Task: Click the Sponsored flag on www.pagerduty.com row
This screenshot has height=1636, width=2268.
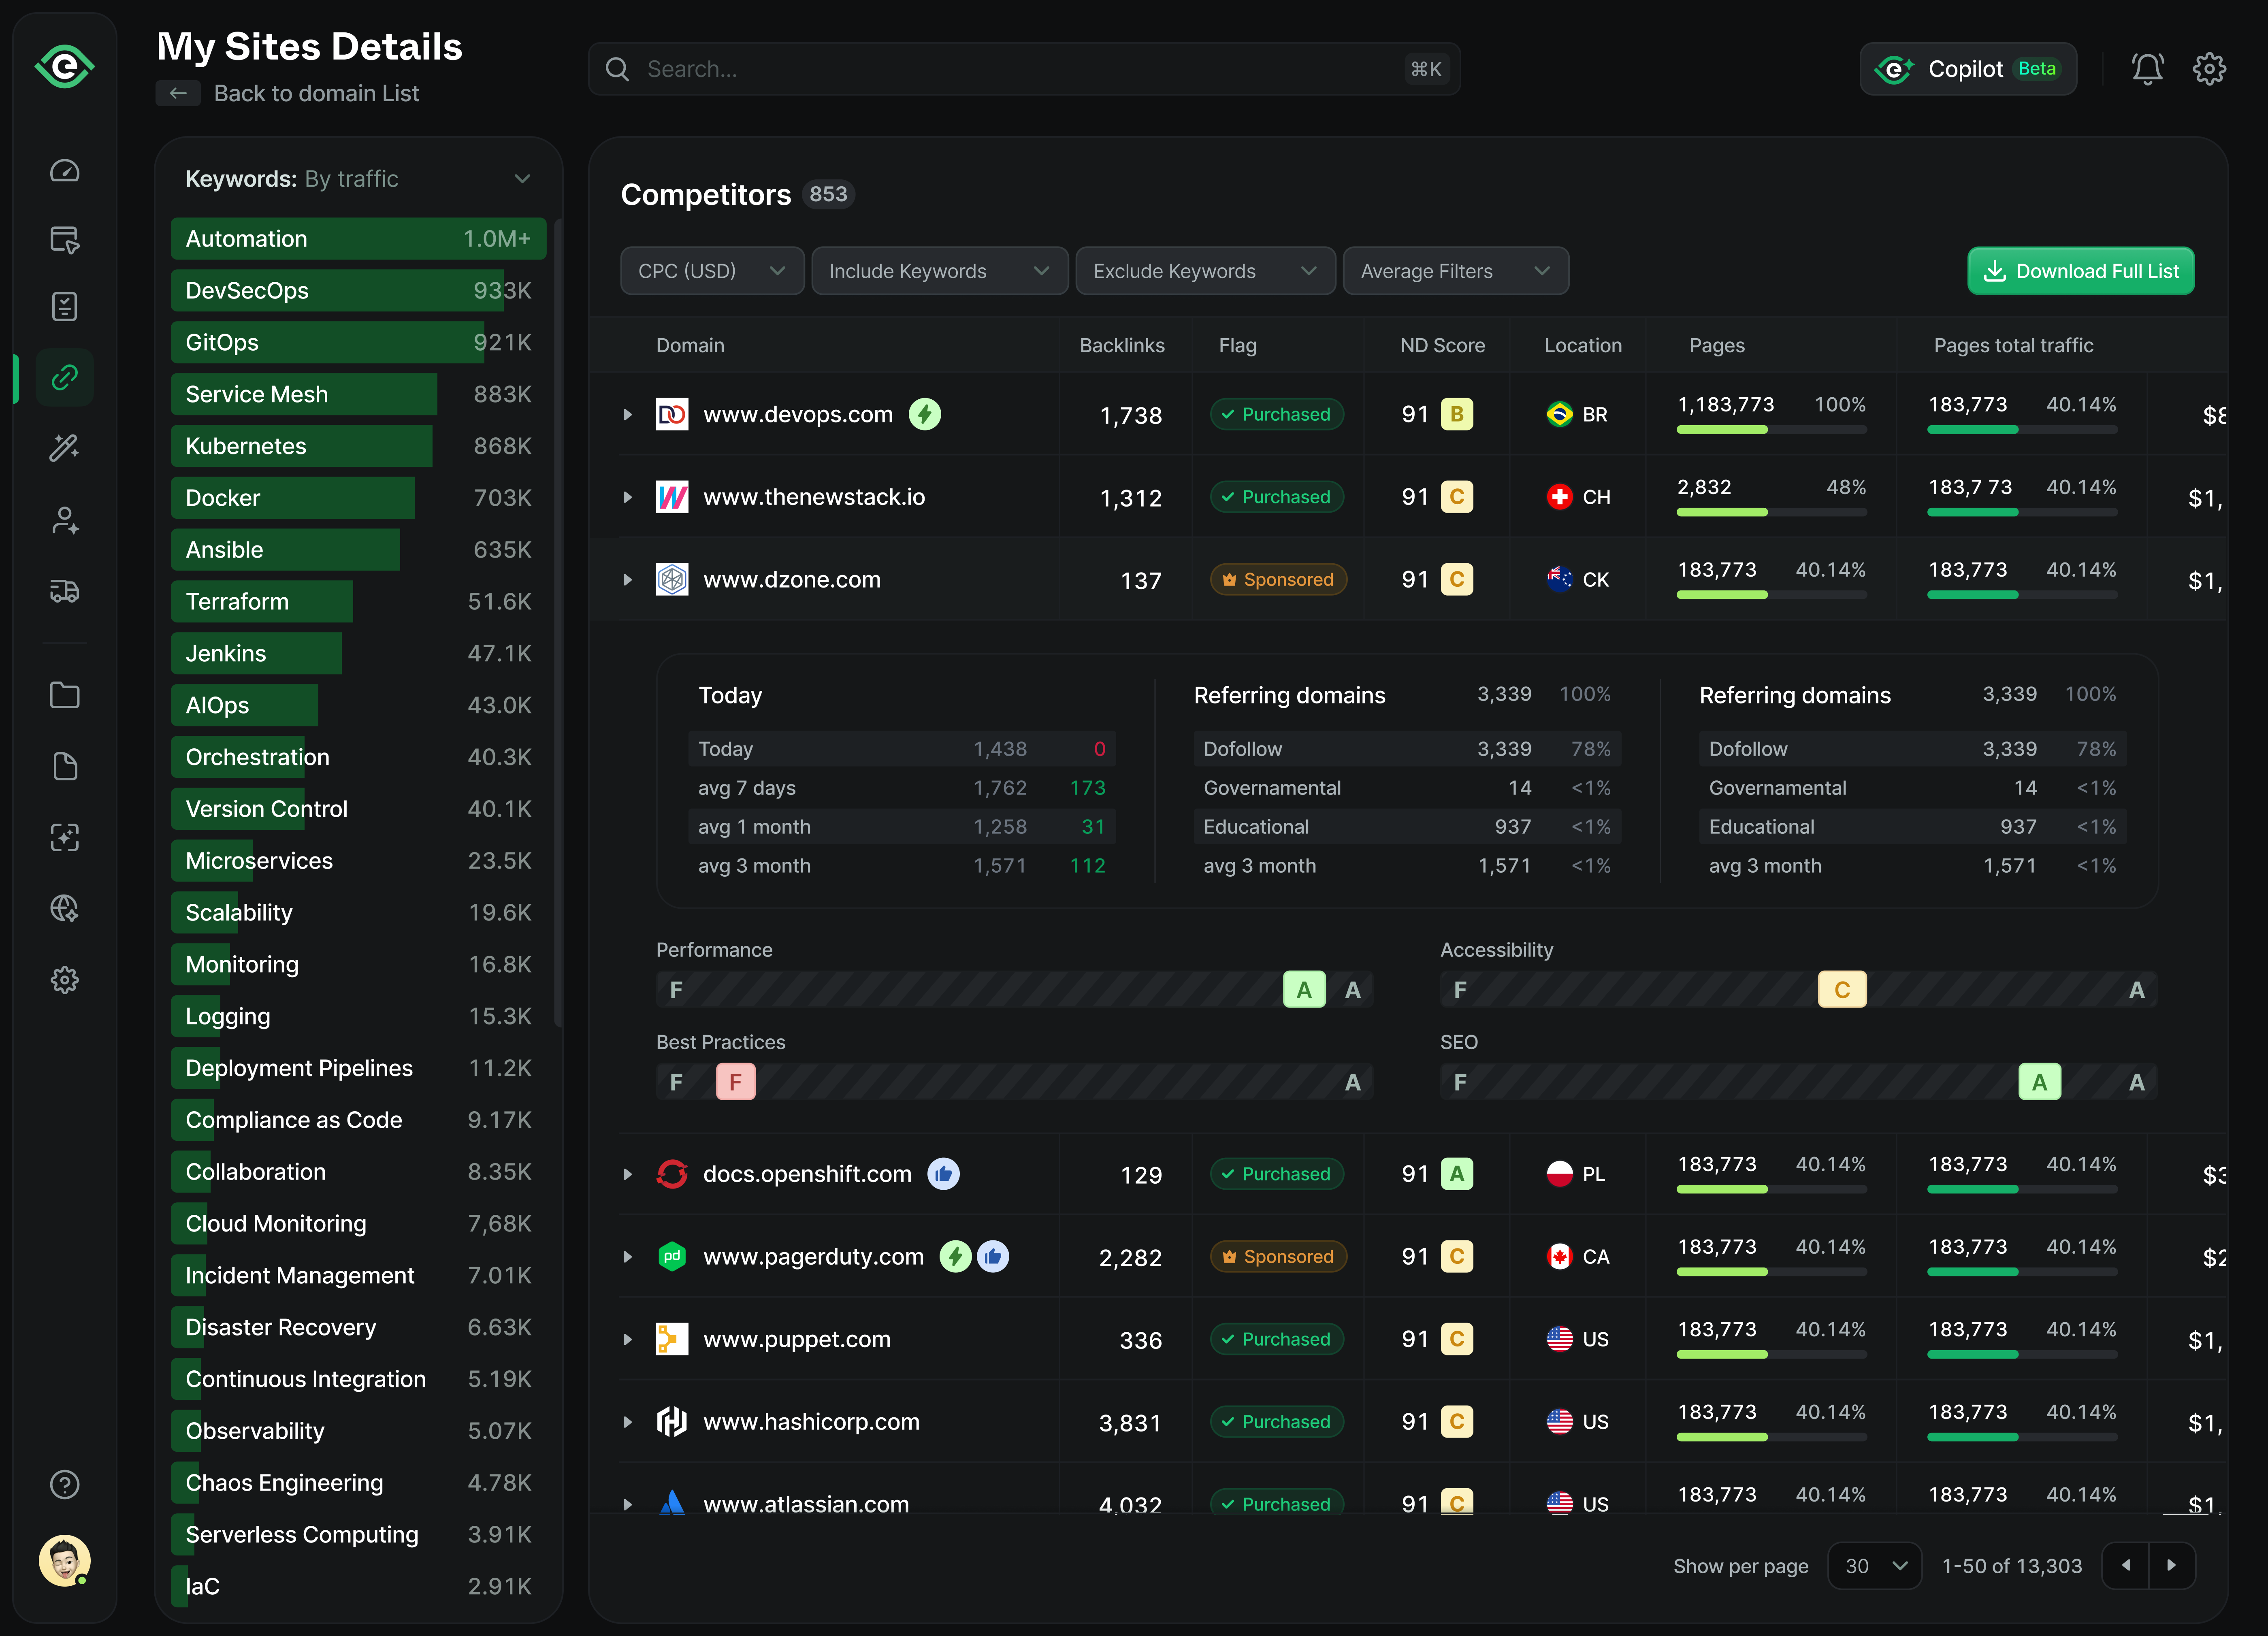Action: (1278, 1256)
